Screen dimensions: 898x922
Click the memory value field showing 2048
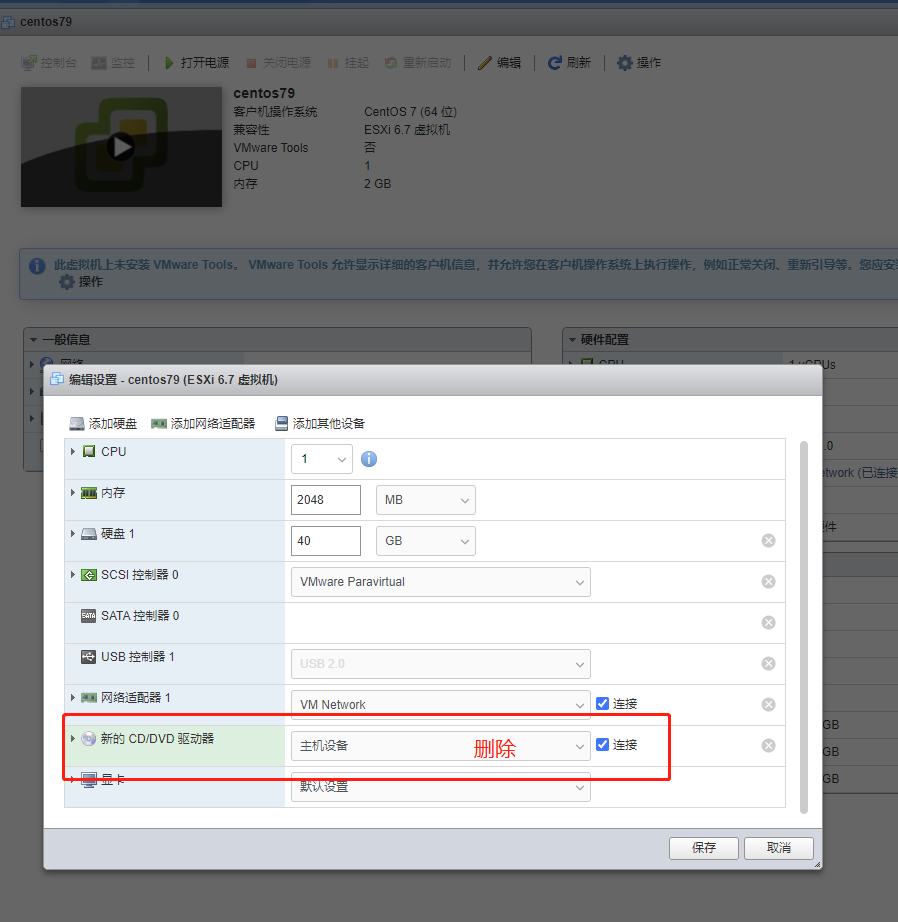(325, 500)
